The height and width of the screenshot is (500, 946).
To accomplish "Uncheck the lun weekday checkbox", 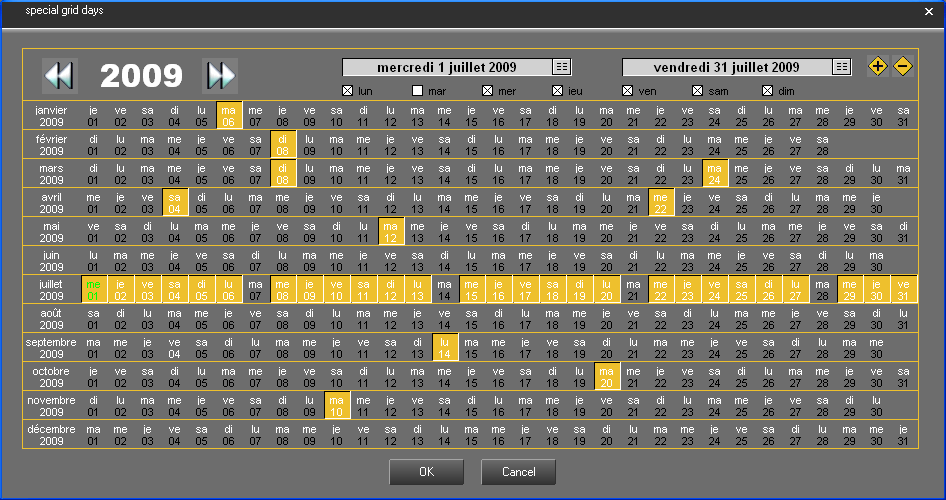I will pyautogui.click(x=348, y=91).
